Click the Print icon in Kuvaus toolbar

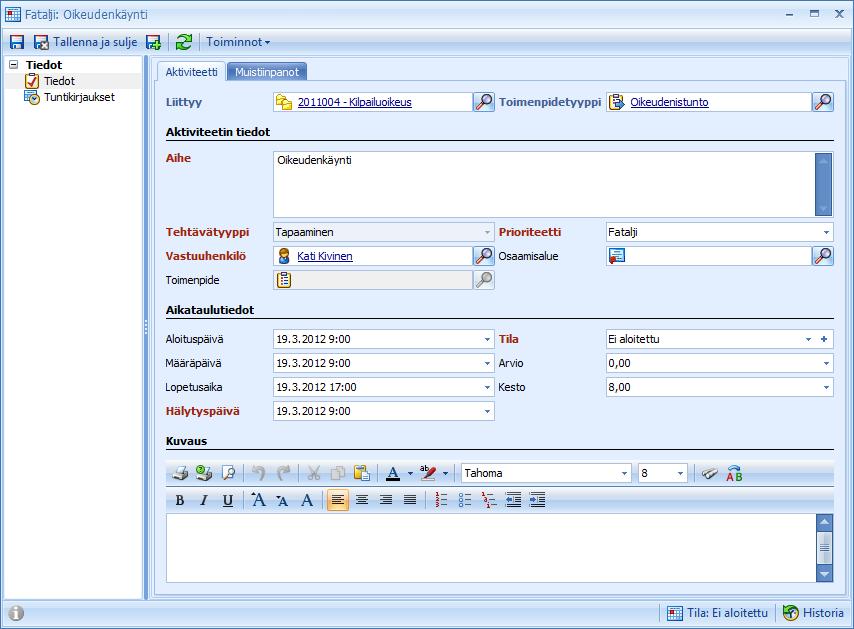(x=180, y=473)
